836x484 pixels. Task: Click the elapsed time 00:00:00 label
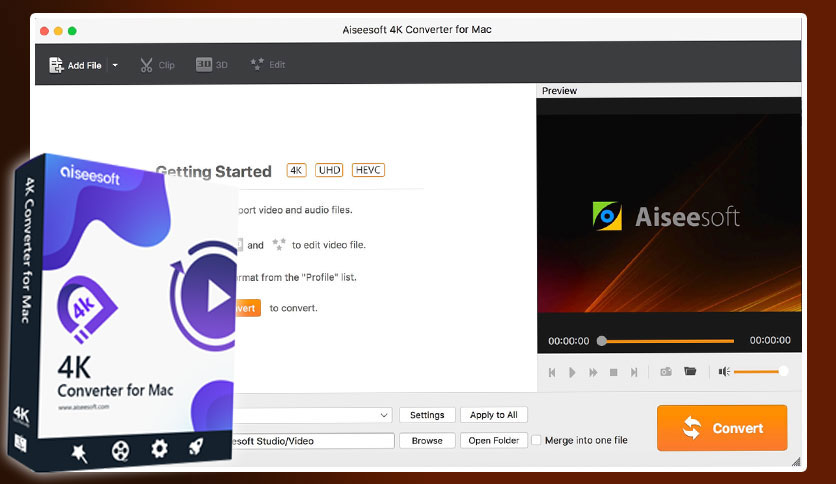pyautogui.click(x=568, y=341)
